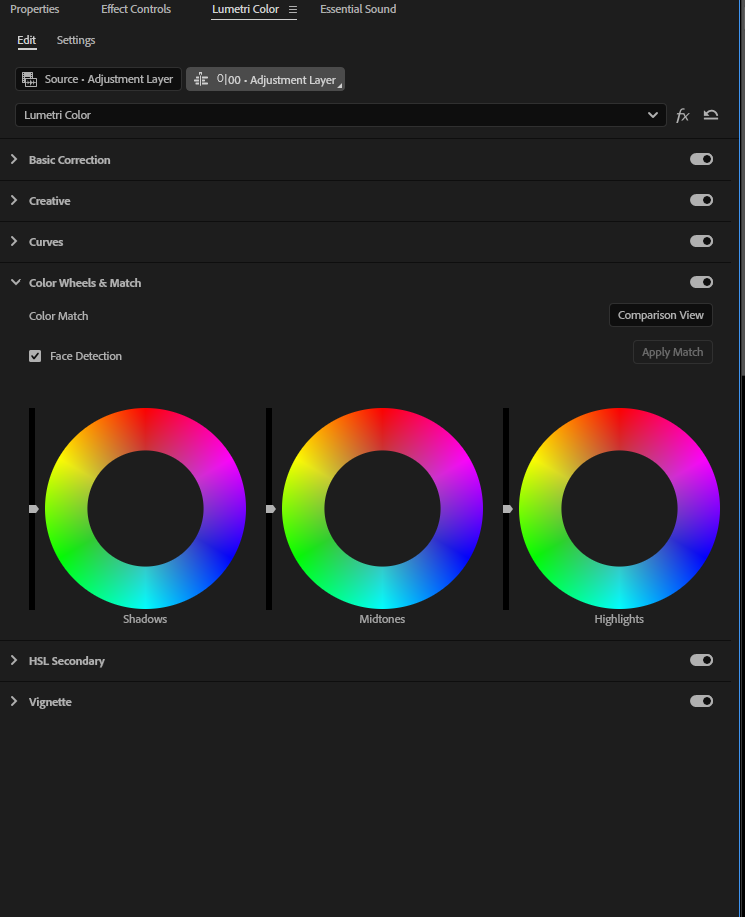
Task: Select the Source Adjustment Layer button
Action: (x=98, y=79)
